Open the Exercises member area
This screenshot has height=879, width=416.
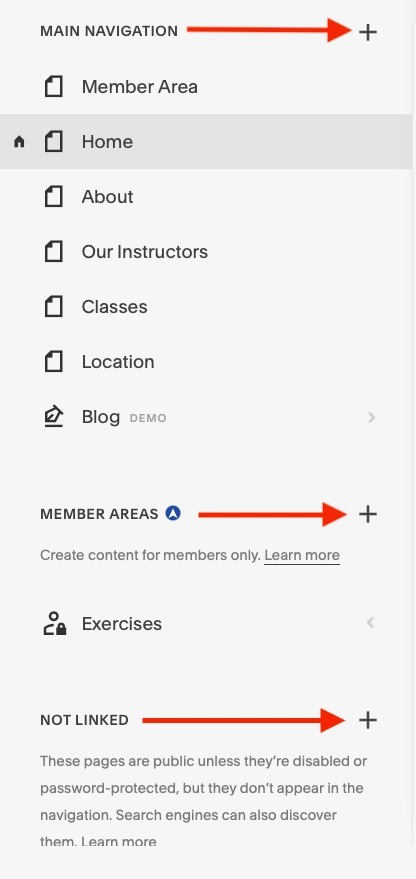[206, 623]
